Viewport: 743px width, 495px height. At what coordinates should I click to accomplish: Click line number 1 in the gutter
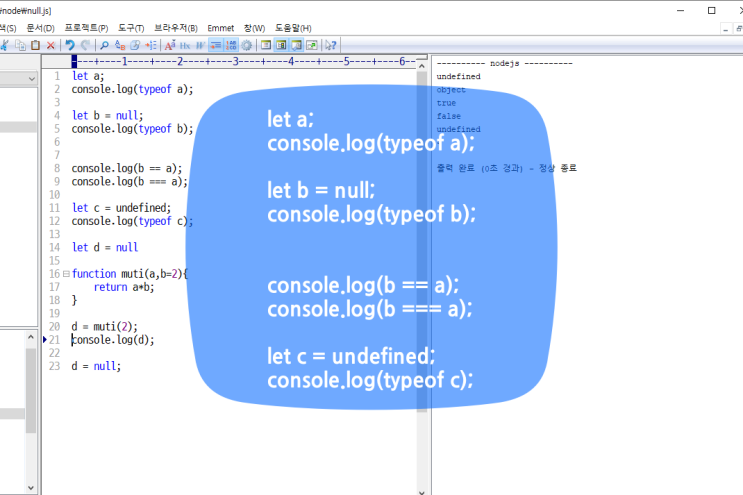(x=57, y=76)
